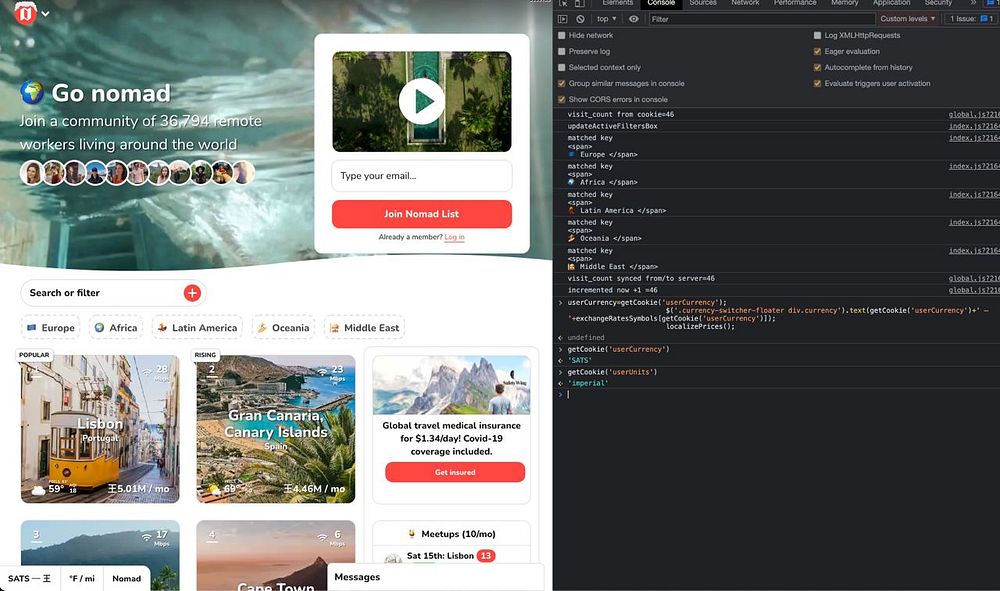Click the third-ranked city card

pos(100,555)
